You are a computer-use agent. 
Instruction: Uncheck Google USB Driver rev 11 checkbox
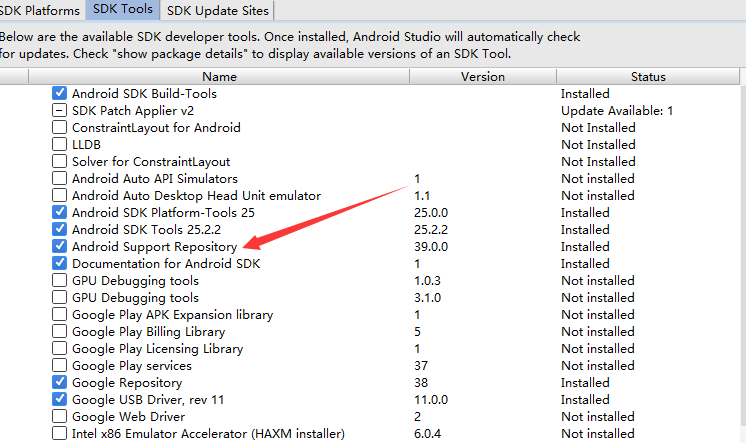pyautogui.click(x=59, y=400)
